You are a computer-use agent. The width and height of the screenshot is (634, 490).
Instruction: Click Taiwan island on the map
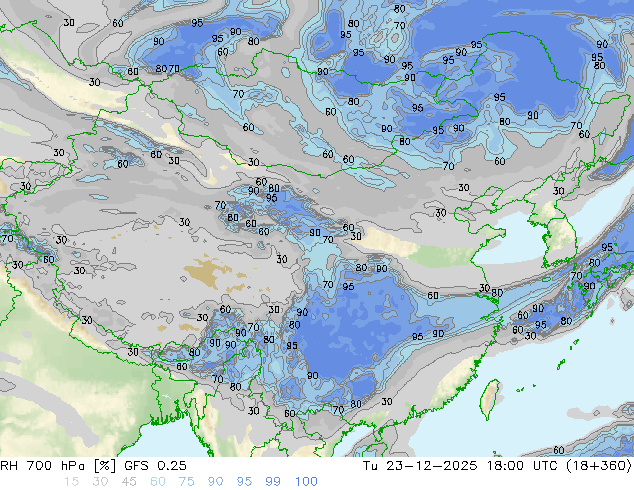pyautogui.click(x=490, y=399)
